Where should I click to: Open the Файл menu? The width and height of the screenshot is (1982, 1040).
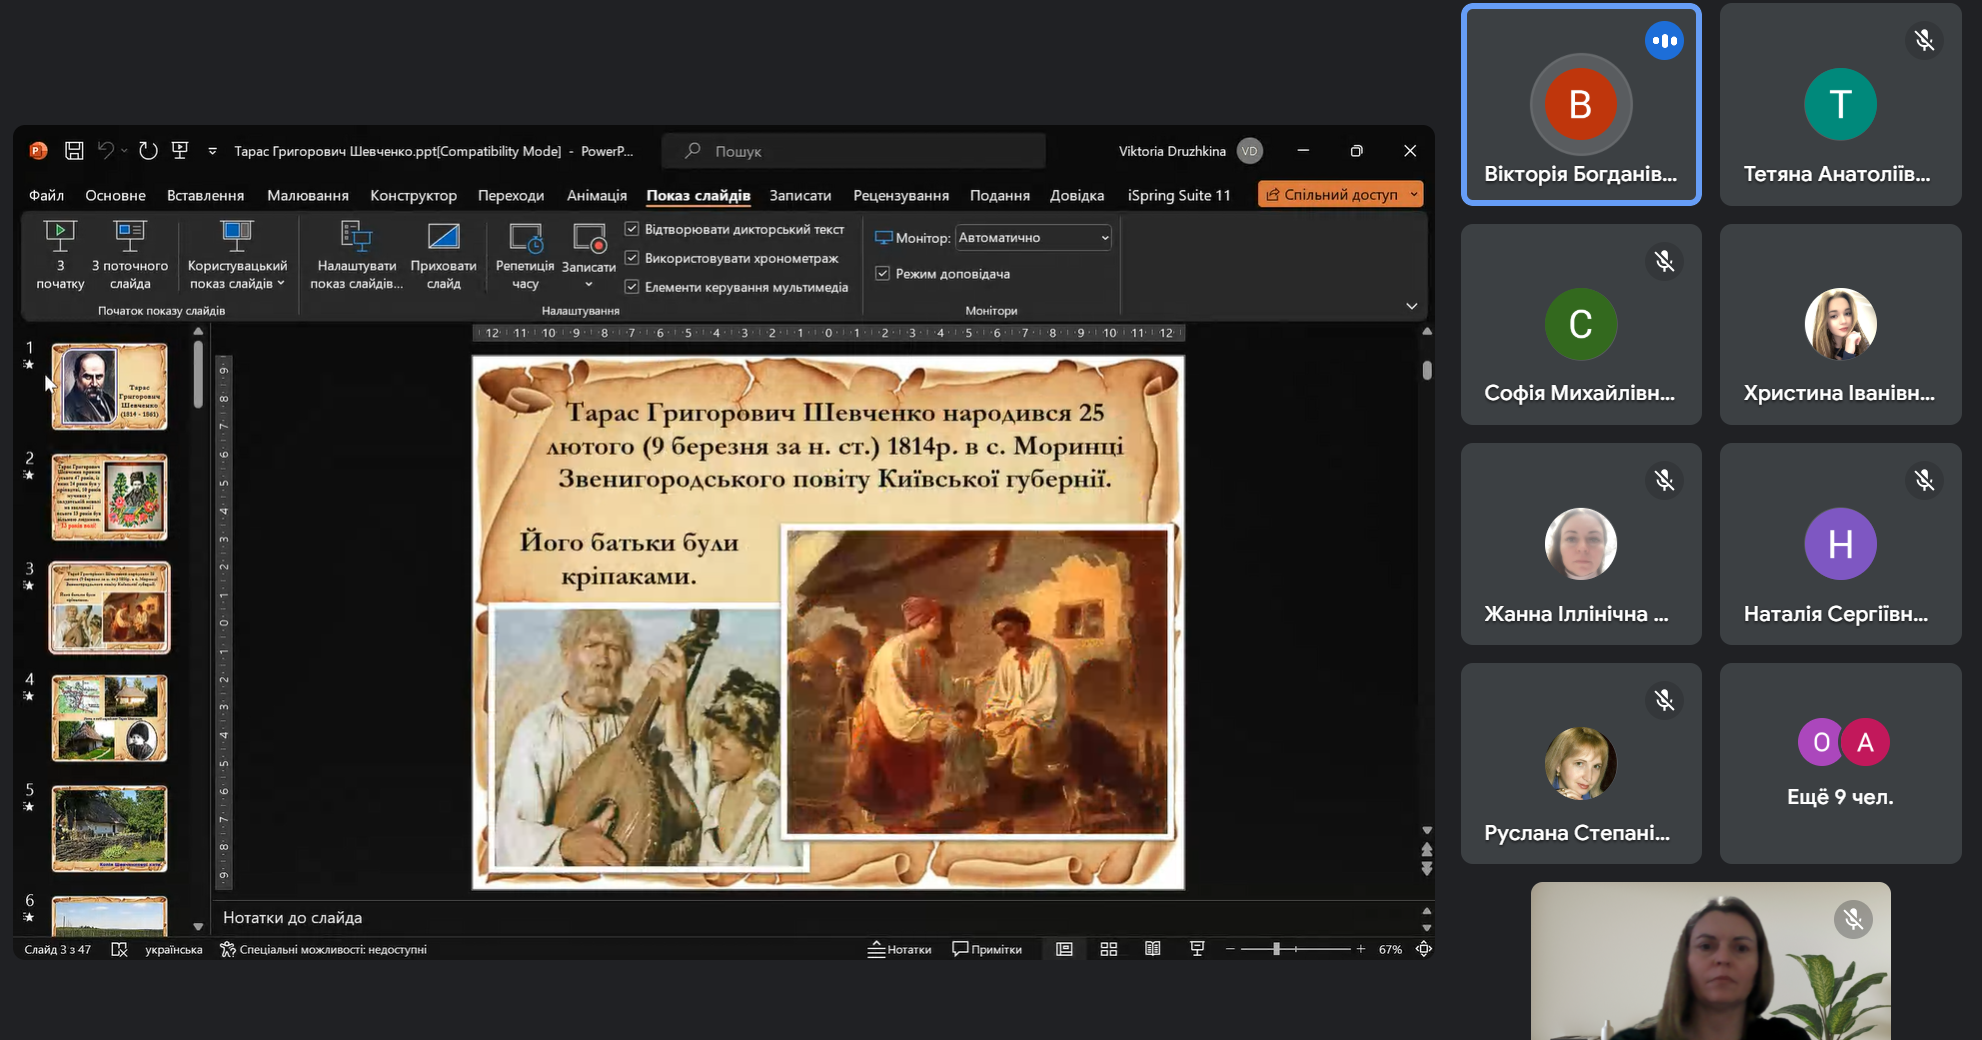(47, 195)
